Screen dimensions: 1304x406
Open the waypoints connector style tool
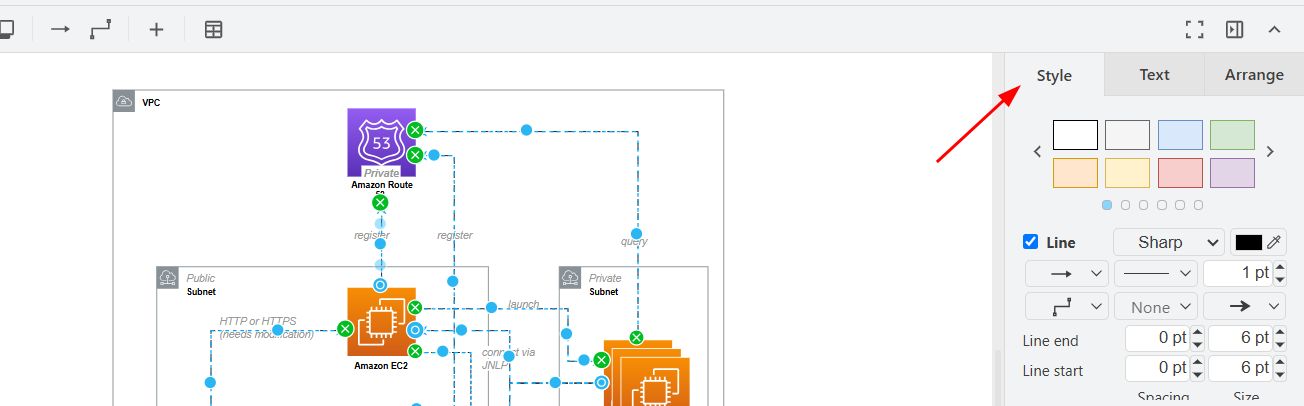(x=101, y=30)
